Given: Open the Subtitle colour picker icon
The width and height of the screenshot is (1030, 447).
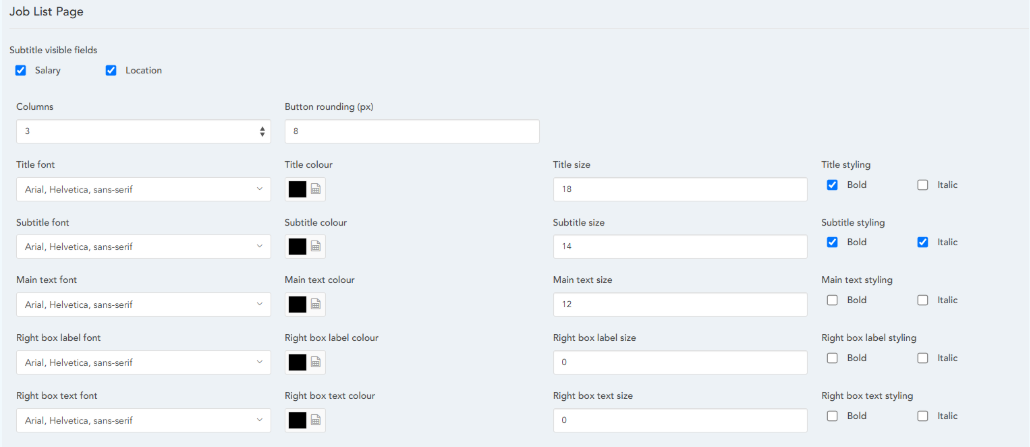Looking at the screenshot, I should click(315, 246).
